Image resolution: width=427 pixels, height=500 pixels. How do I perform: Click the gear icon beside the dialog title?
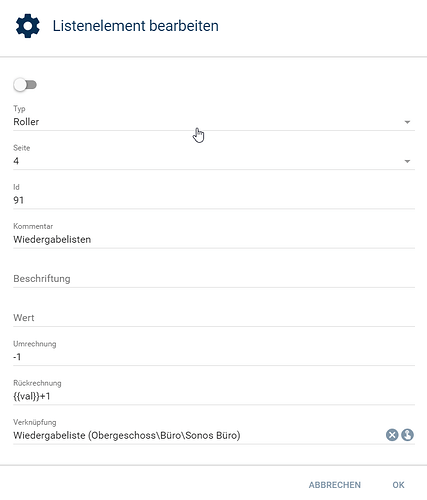pyautogui.click(x=28, y=26)
